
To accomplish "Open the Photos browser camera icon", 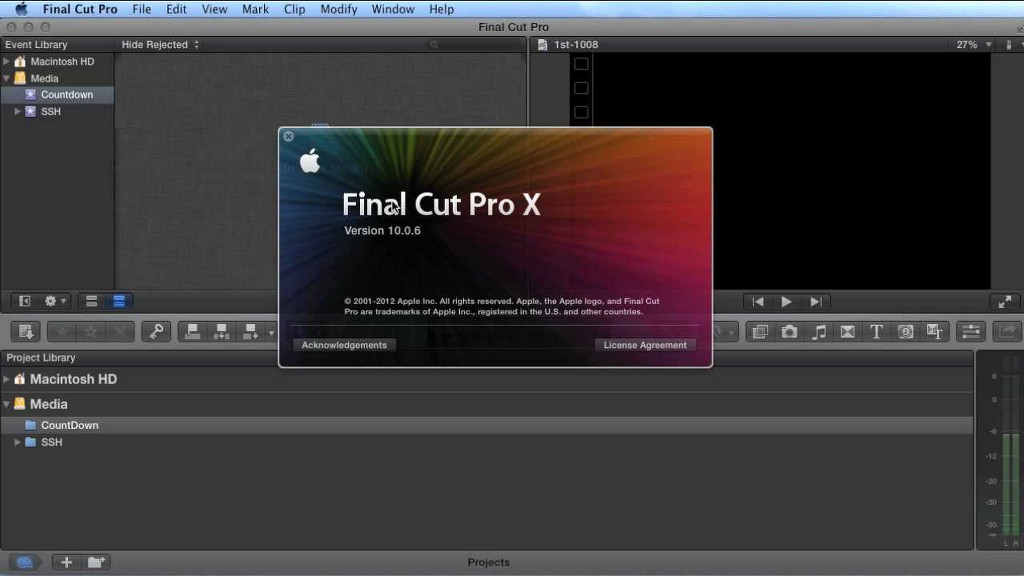I will (790, 332).
